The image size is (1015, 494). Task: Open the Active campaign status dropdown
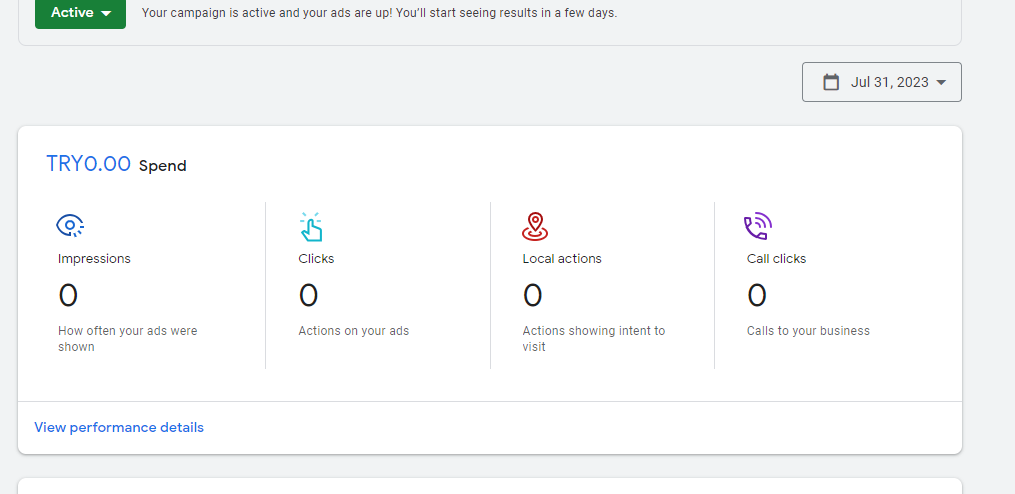tap(80, 13)
